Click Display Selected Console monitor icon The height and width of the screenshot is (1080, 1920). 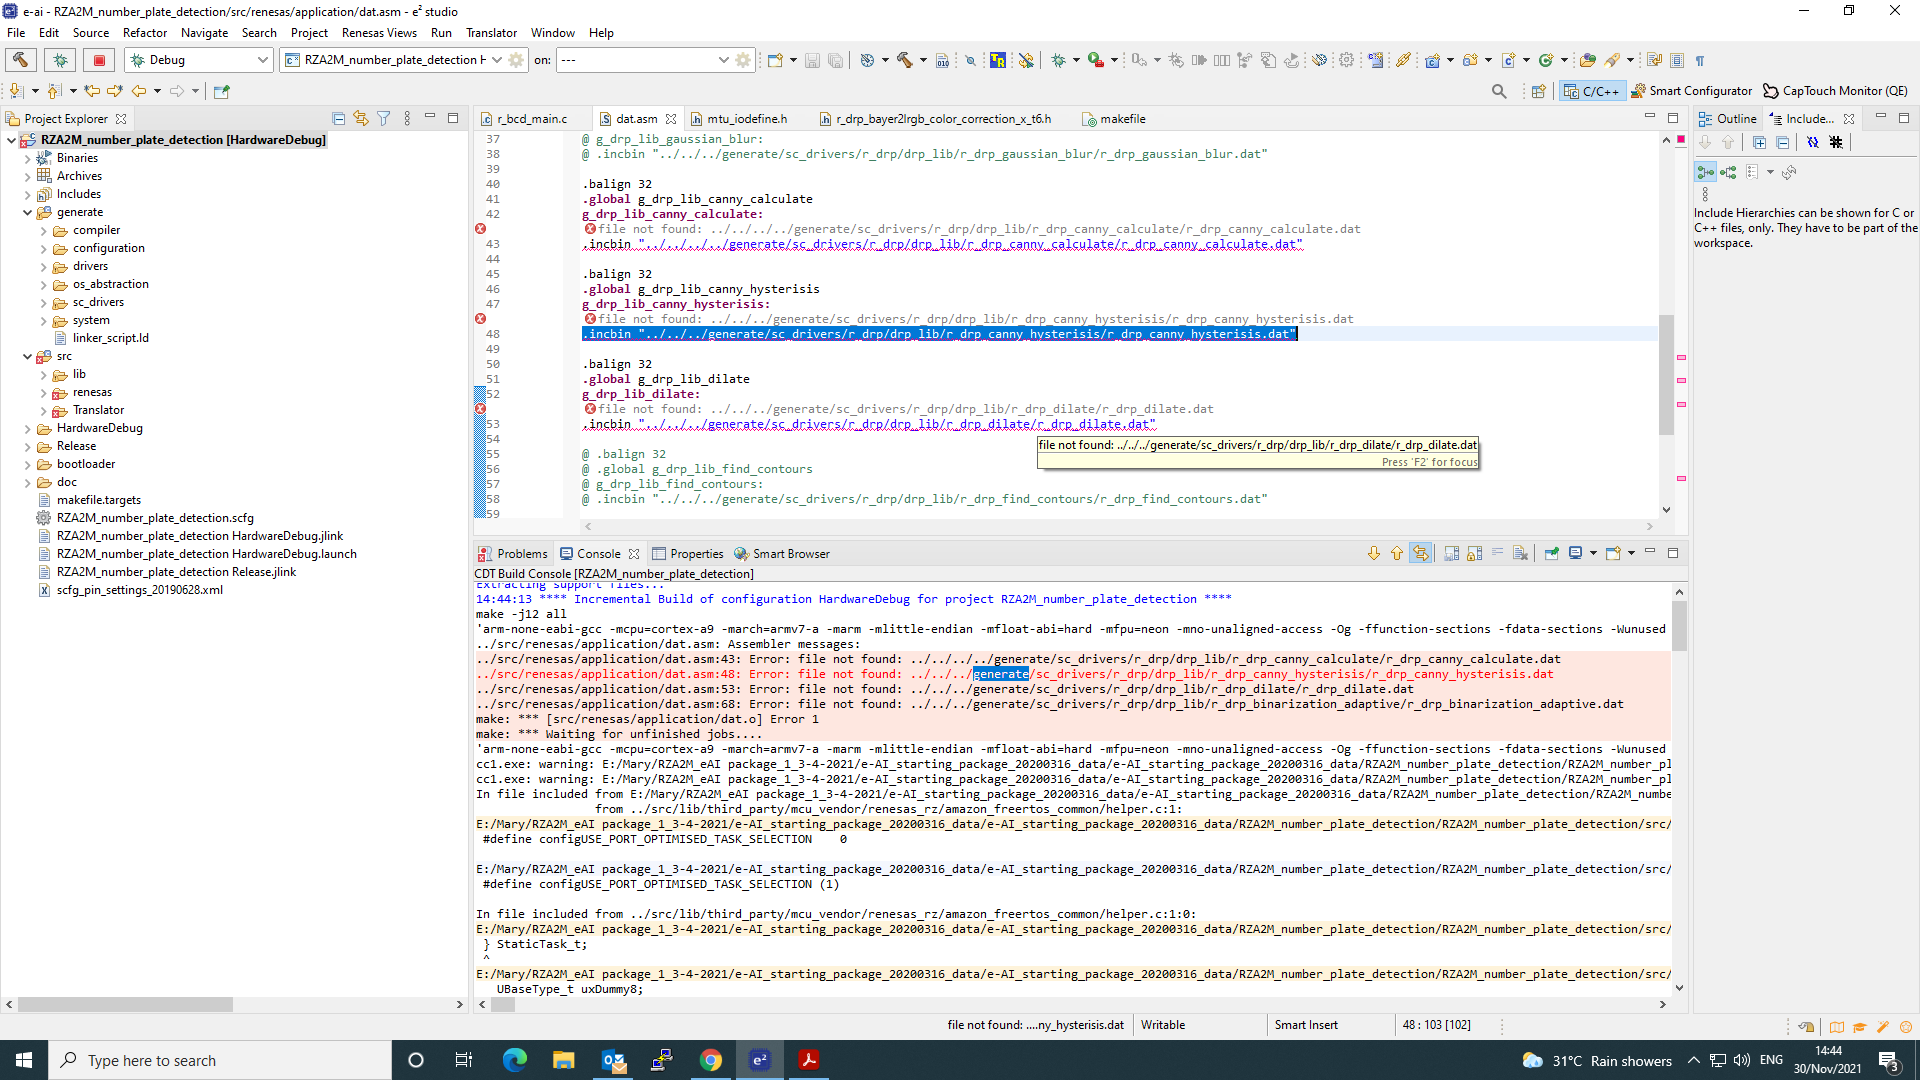point(1575,554)
